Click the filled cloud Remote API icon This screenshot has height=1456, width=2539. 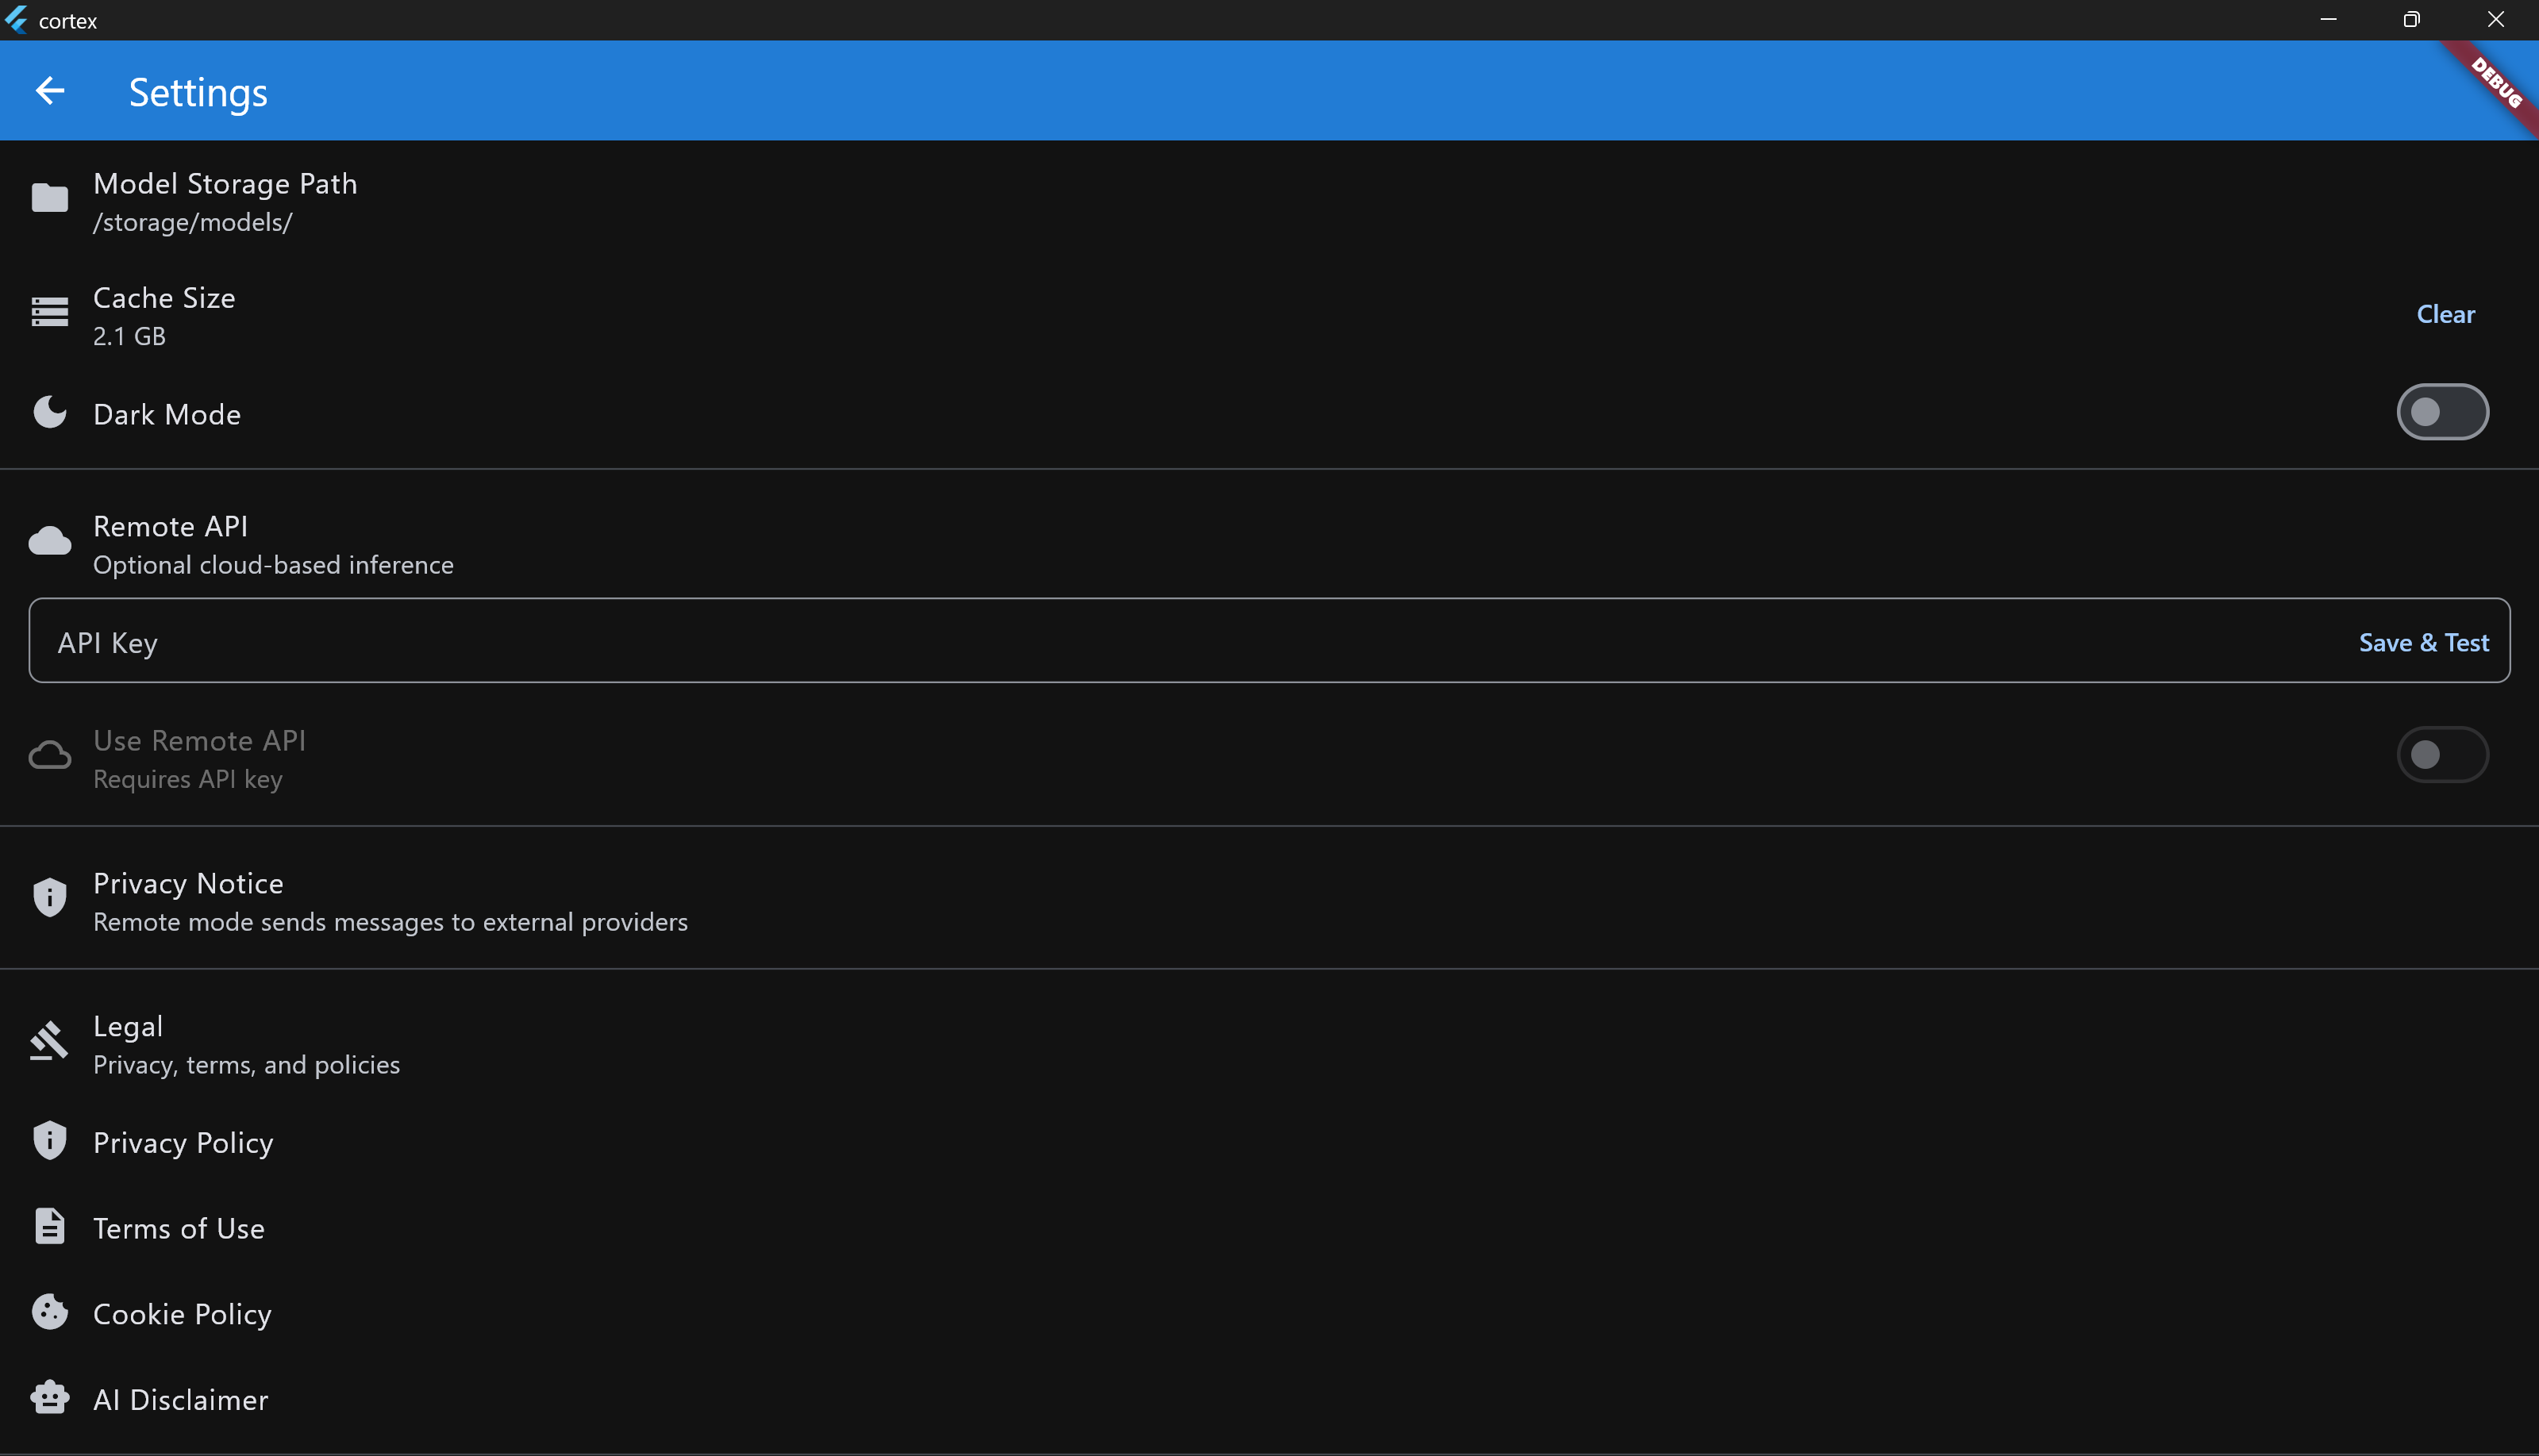pos(50,541)
